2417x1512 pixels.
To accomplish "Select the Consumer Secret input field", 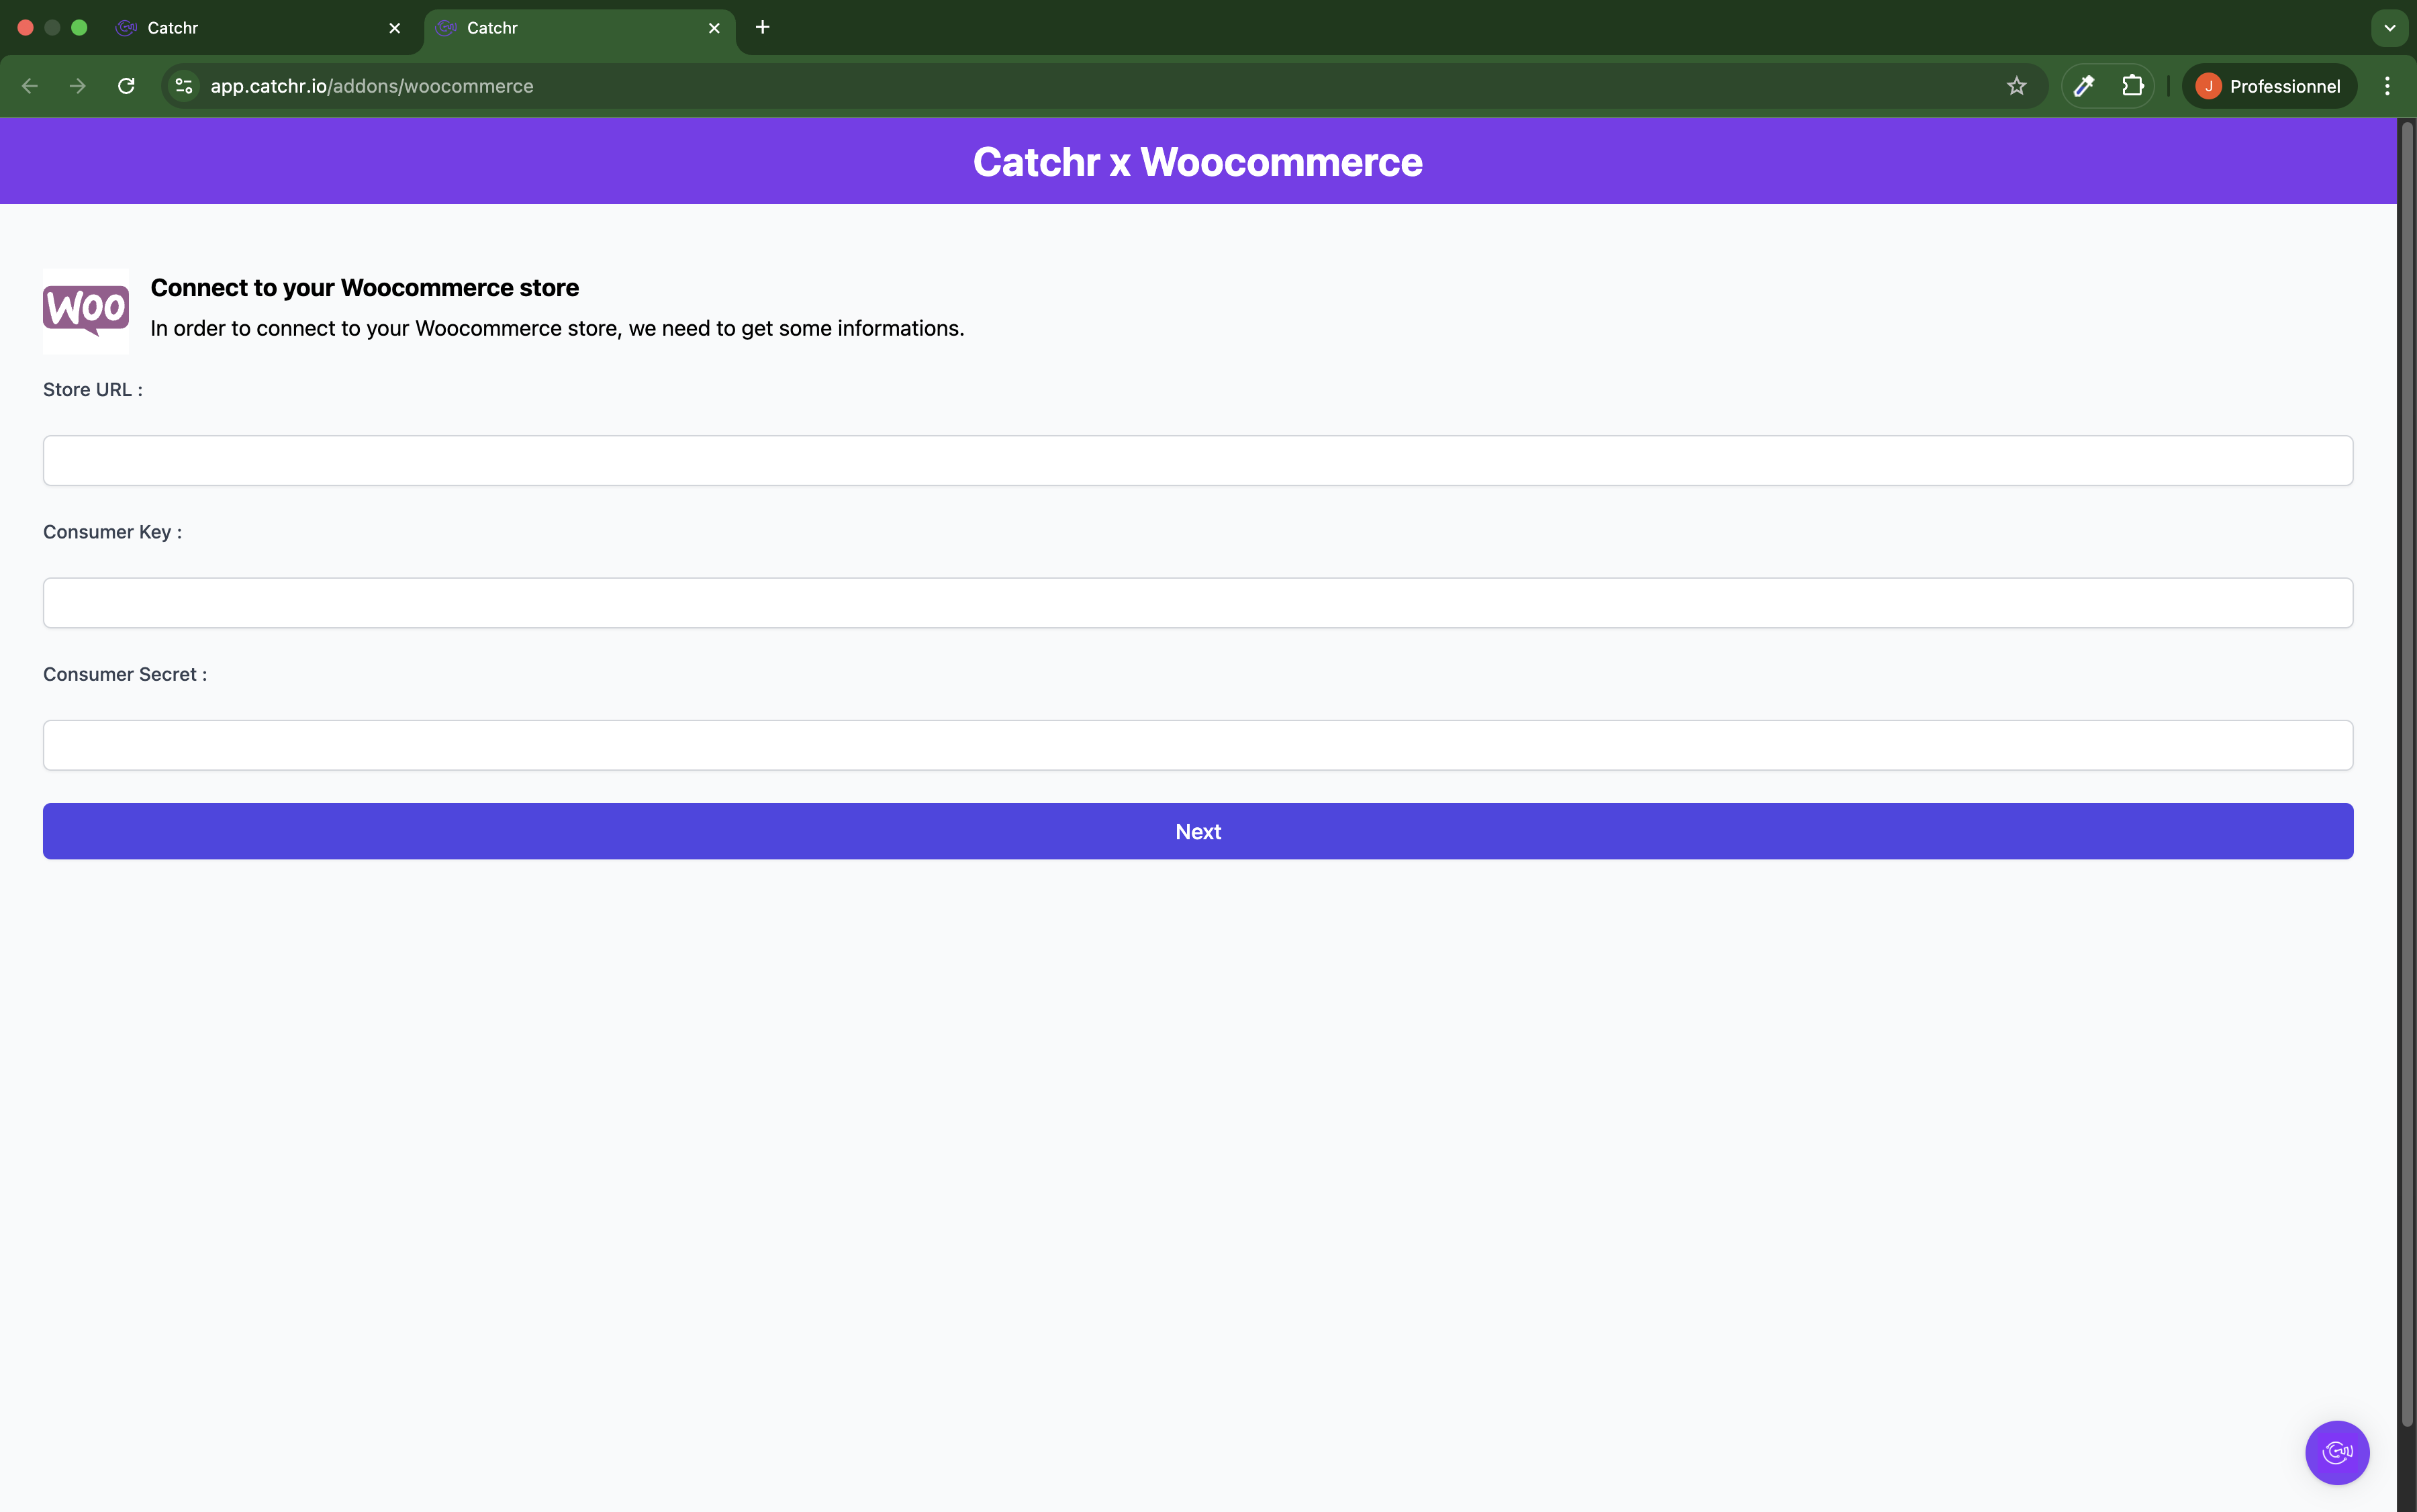I will coord(1197,745).
